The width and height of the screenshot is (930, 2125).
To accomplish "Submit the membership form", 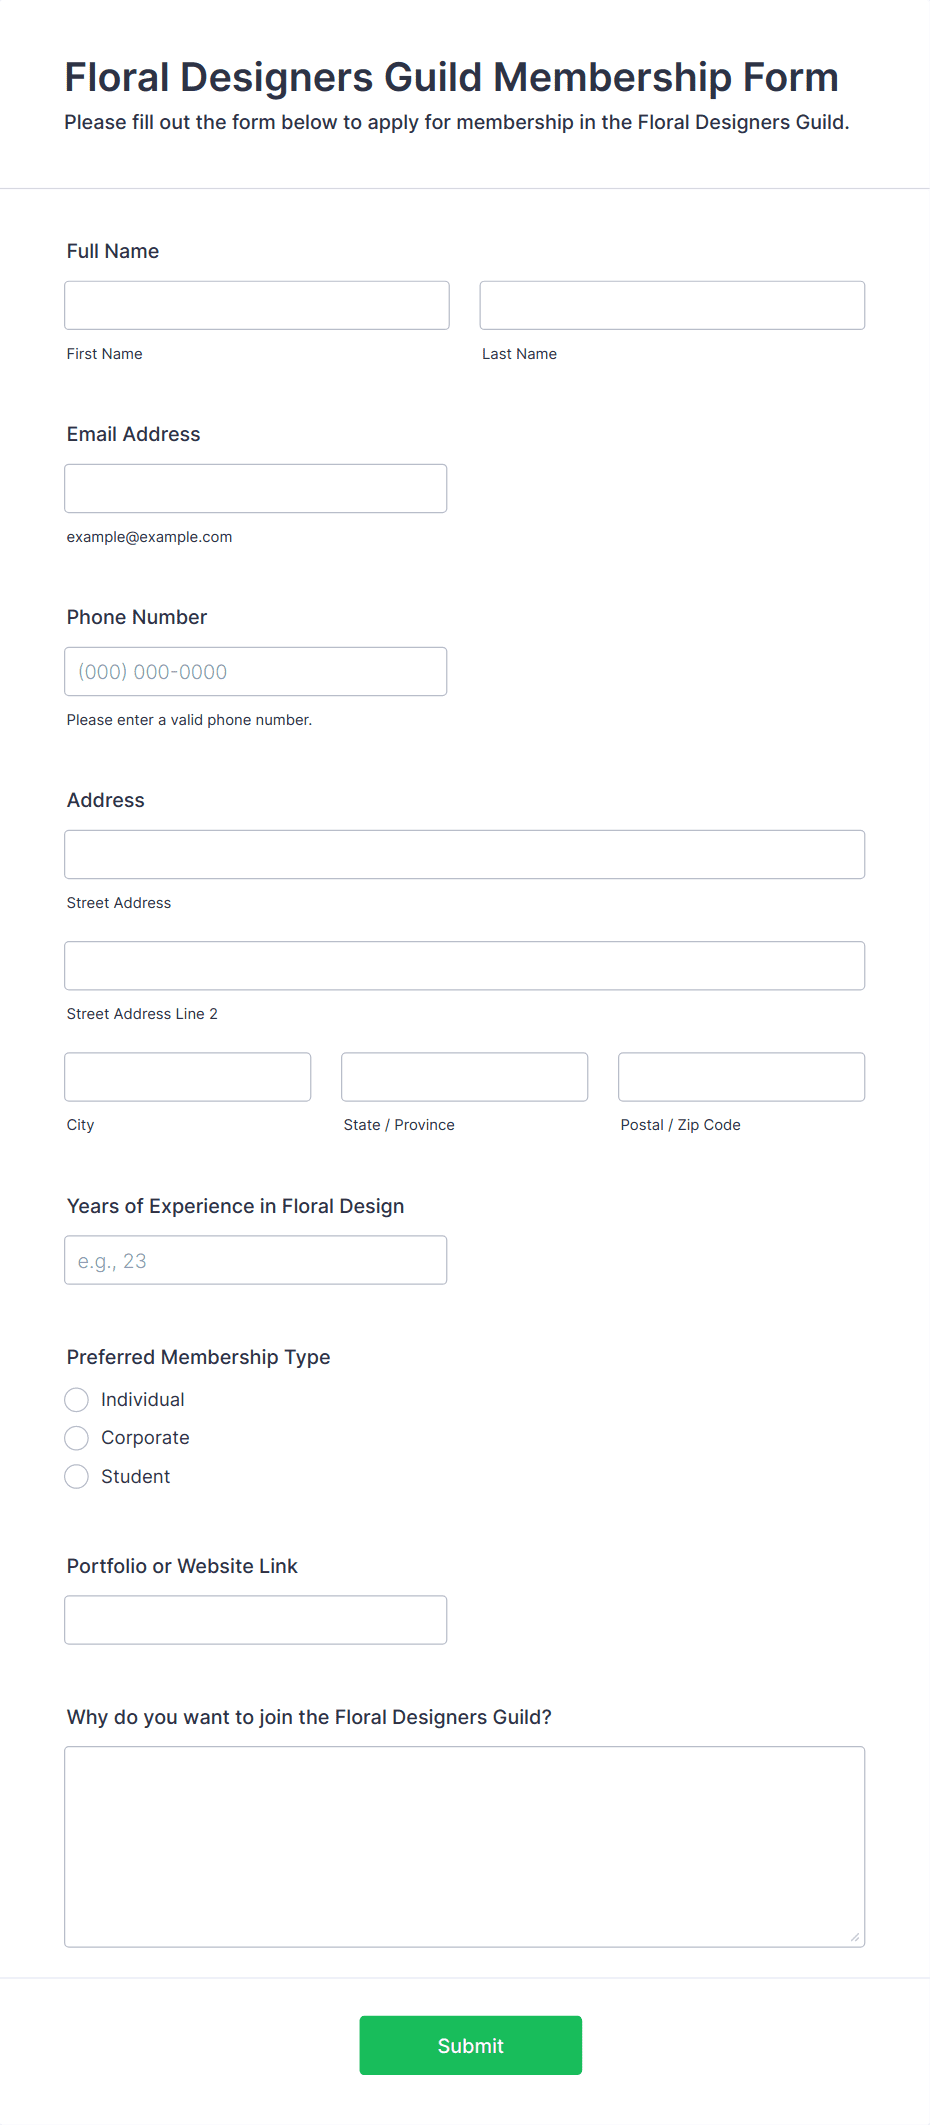I will coord(471,2045).
